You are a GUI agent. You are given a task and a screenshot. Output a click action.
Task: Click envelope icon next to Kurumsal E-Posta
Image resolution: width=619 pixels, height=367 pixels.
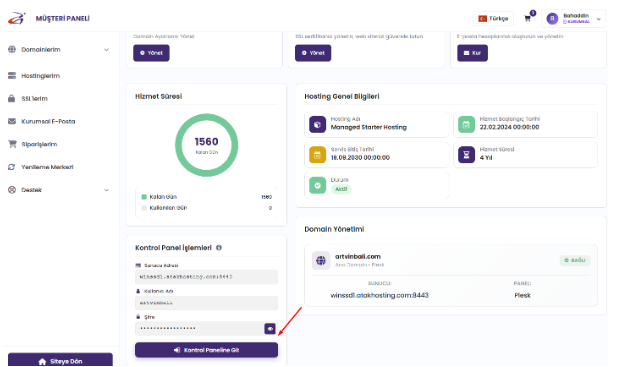(x=12, y=121)
